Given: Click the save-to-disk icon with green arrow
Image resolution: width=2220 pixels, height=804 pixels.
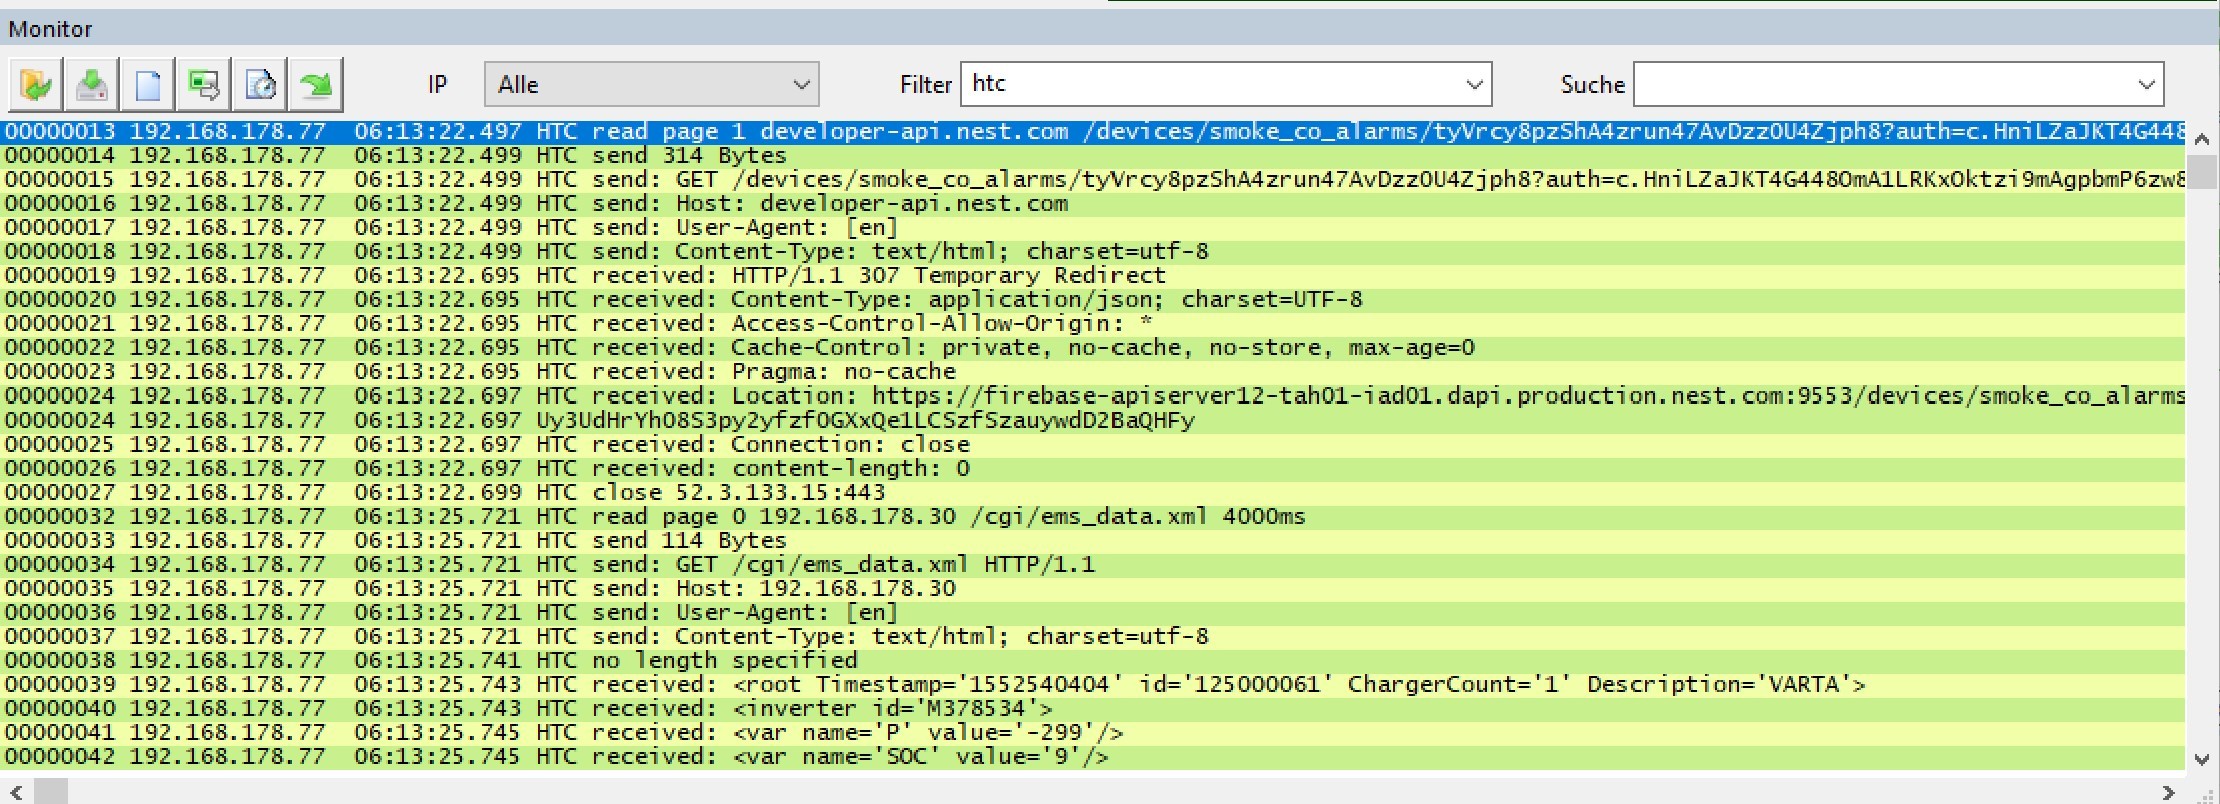Looking at the screenshot, I should (x=92, y=85).
